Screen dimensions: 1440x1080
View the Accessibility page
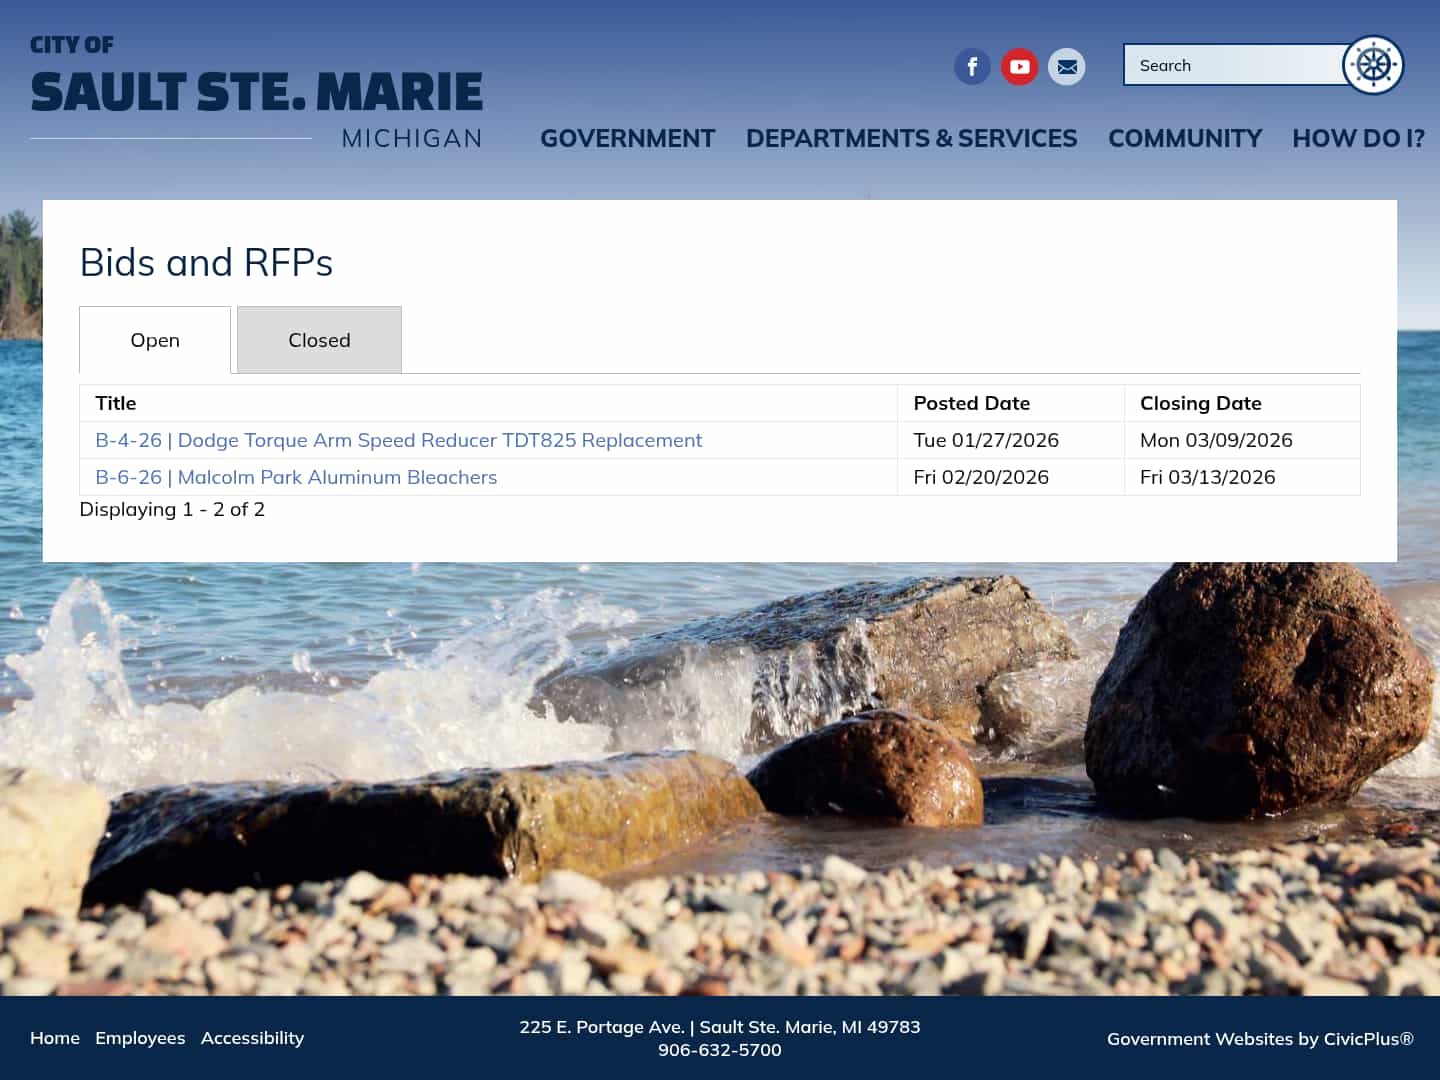[252, 1038]
